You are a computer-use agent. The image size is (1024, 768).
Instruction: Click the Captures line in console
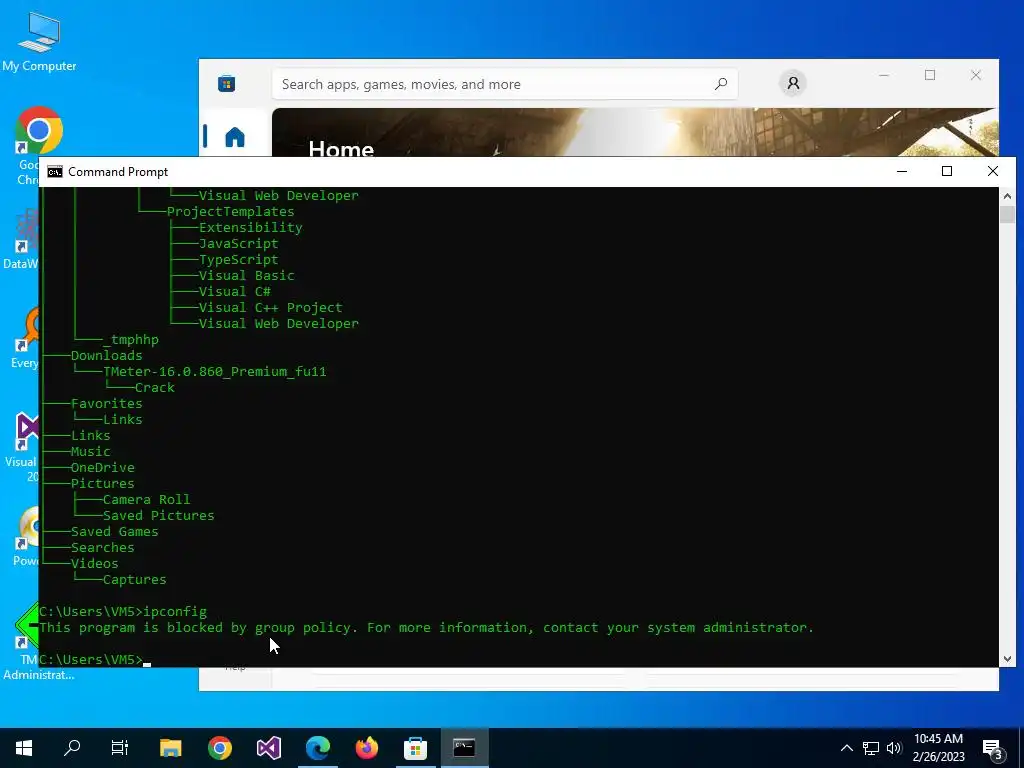(x=135, y=579)
